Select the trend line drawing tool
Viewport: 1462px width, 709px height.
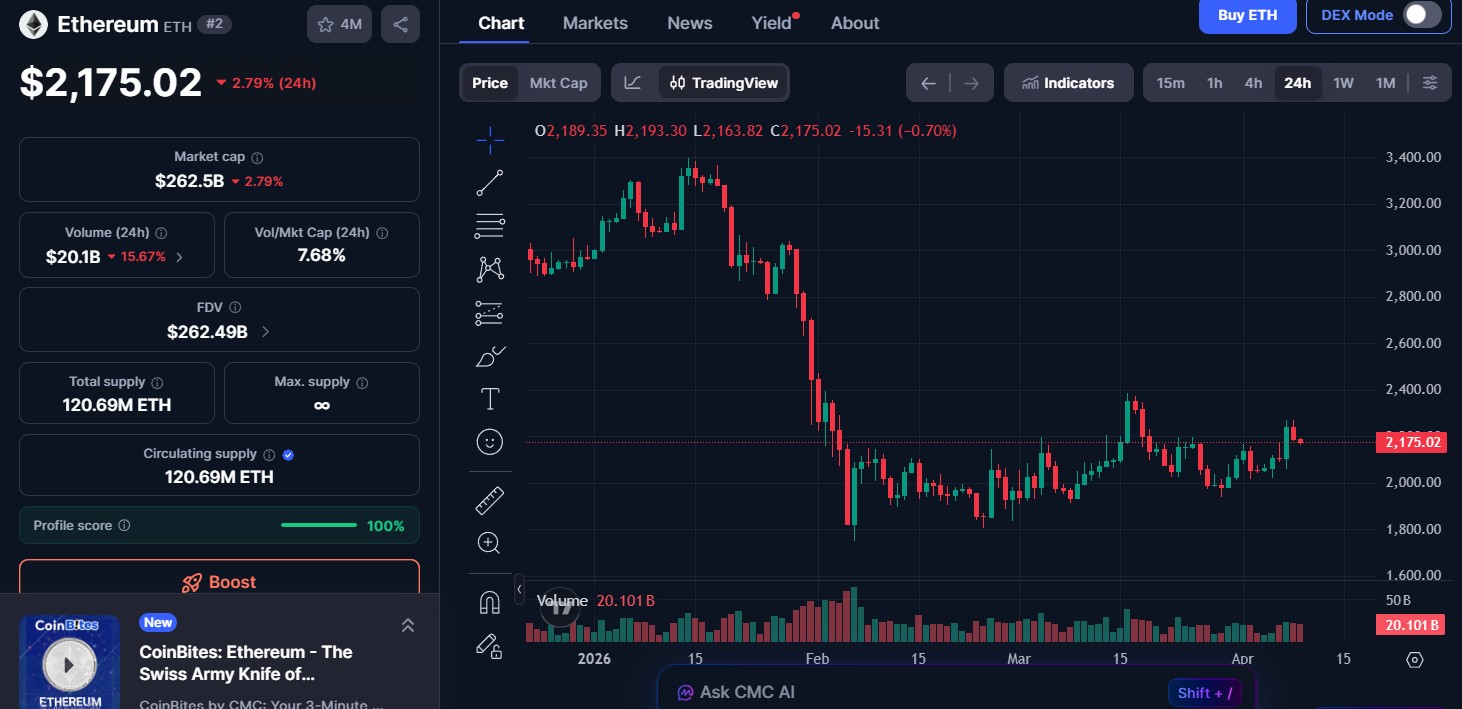coord(489,182)
